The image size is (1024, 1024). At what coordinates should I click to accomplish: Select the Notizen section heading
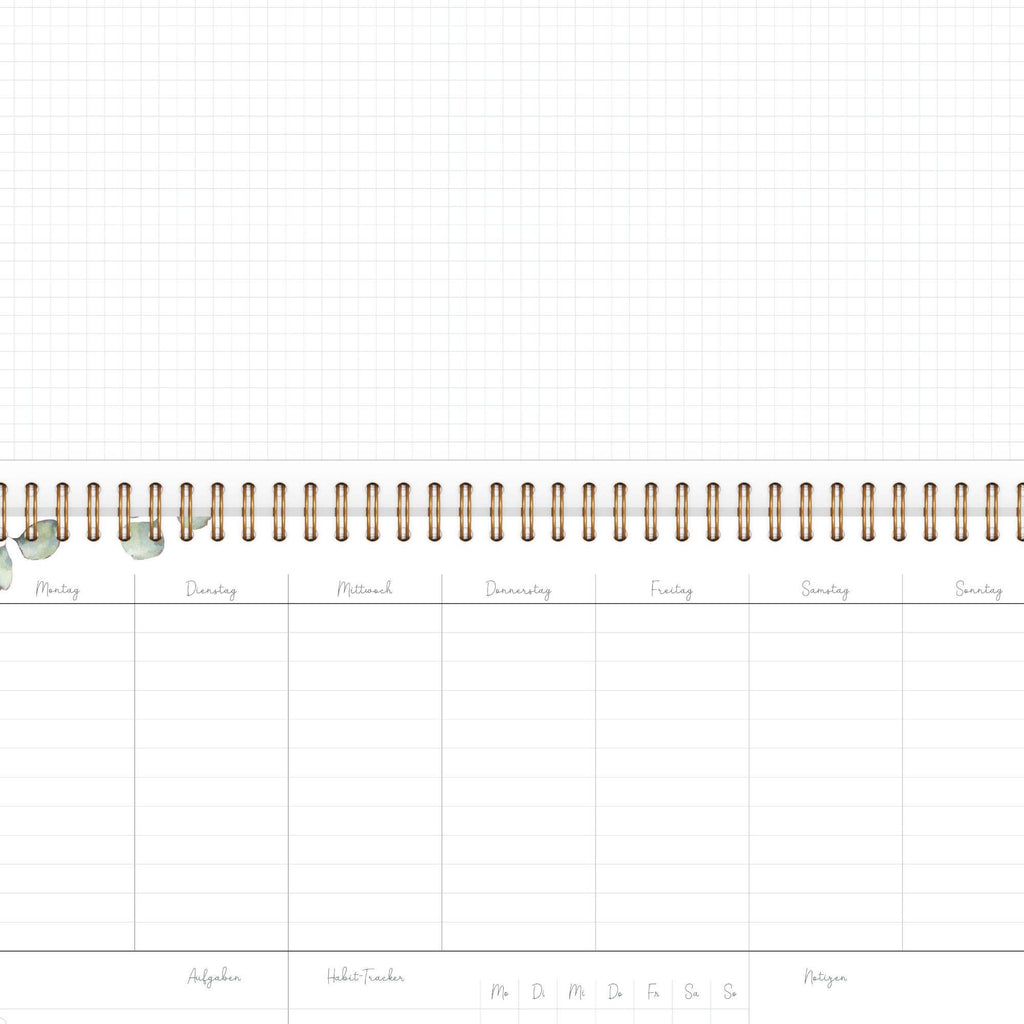pos(825,977)
